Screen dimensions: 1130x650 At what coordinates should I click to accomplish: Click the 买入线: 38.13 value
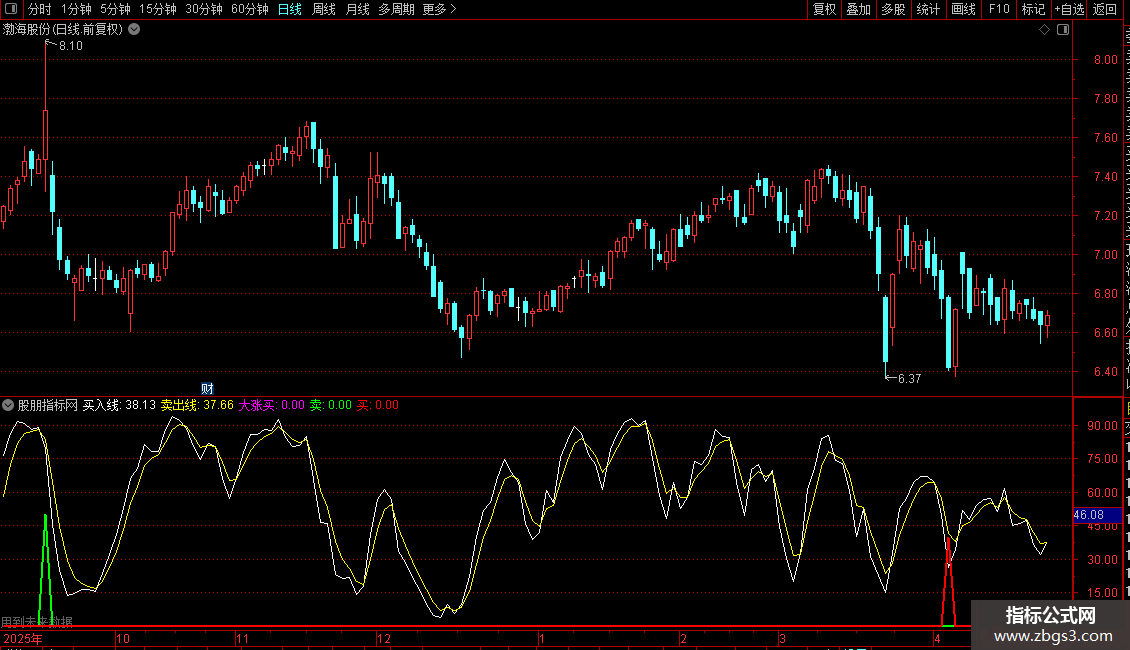pyautogui.click(x=120, y=405)
